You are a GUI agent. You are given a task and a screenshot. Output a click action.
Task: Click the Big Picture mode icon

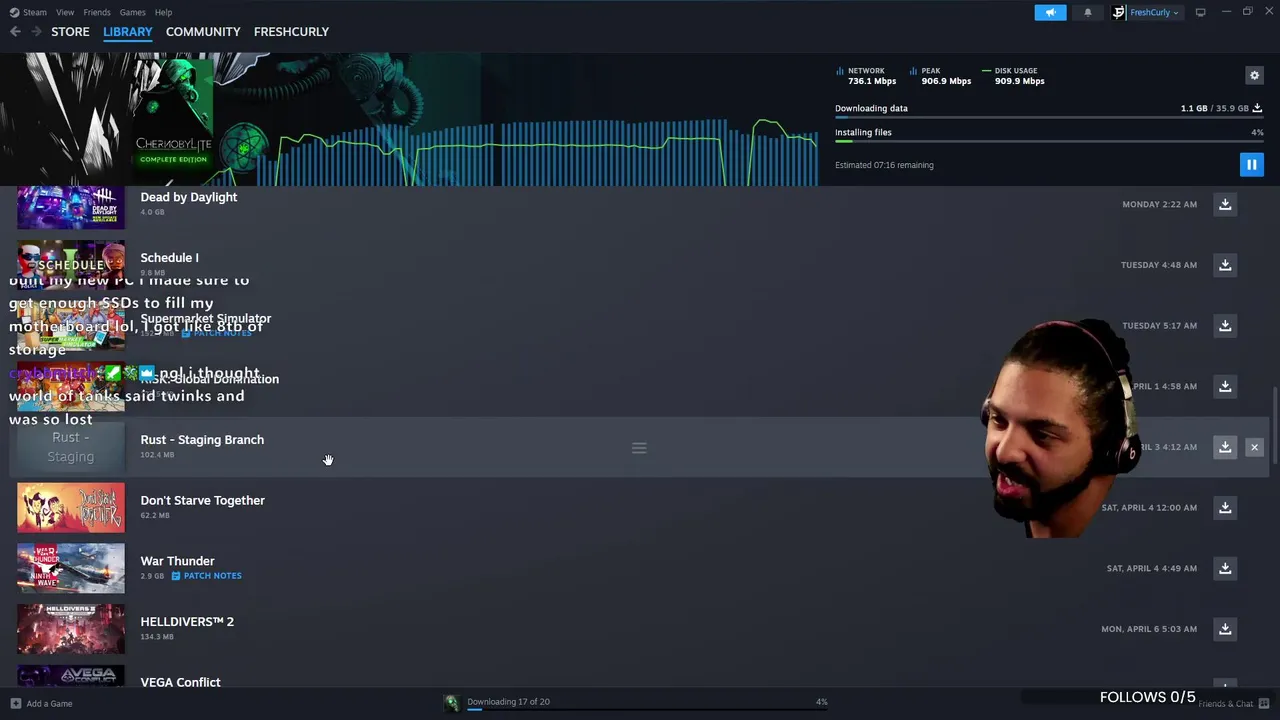coord(1200,12)
